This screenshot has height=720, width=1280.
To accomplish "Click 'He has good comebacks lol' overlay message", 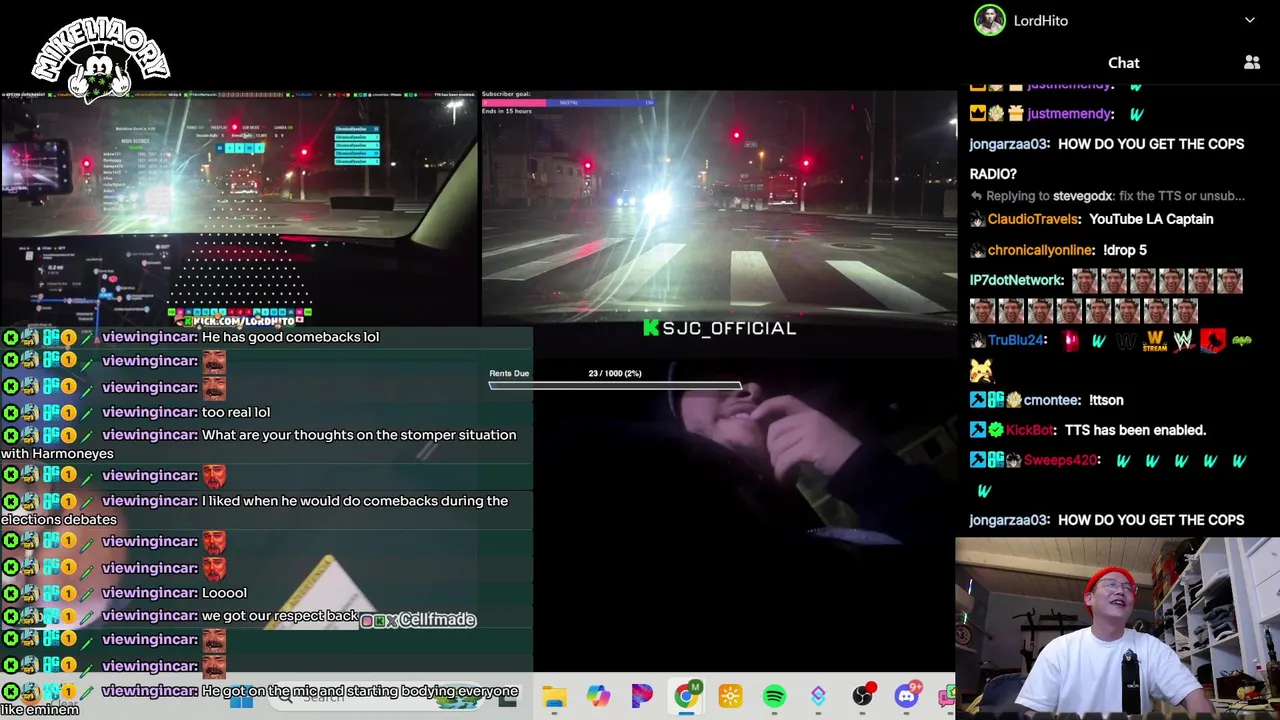I will tap(290, 337).
